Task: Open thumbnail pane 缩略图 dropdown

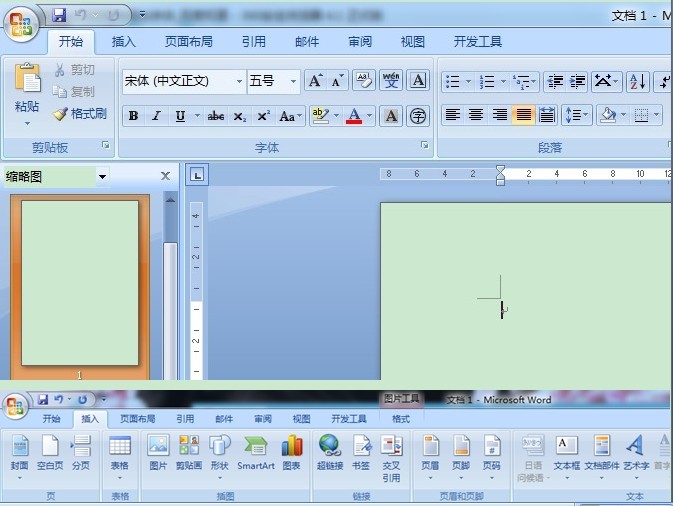Action: 102,177
